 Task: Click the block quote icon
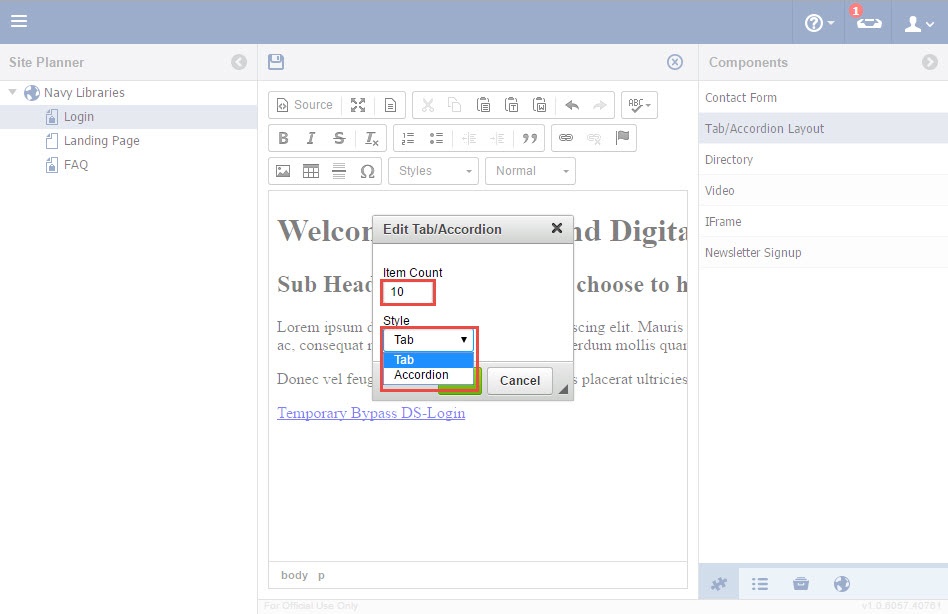click(530, 138)
